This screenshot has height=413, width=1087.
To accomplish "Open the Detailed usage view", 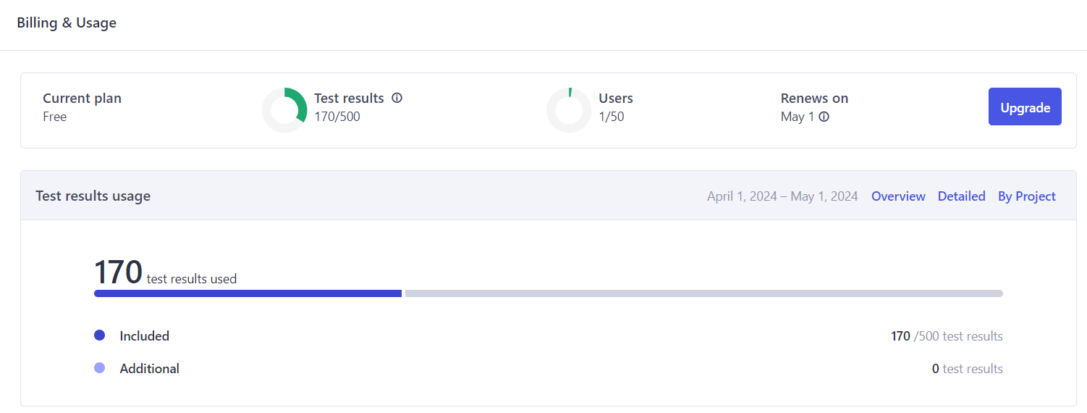I will [961, 196].
